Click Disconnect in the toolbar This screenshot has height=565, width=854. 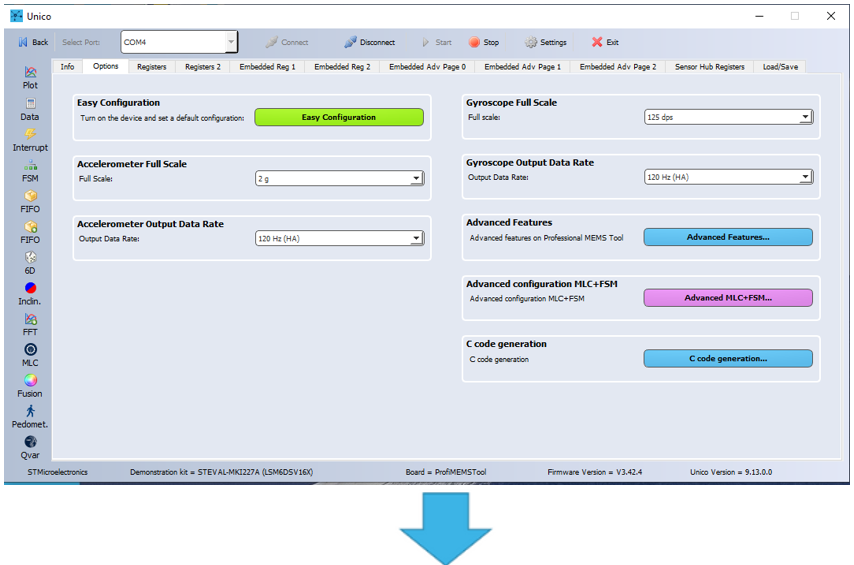(369, 42)
